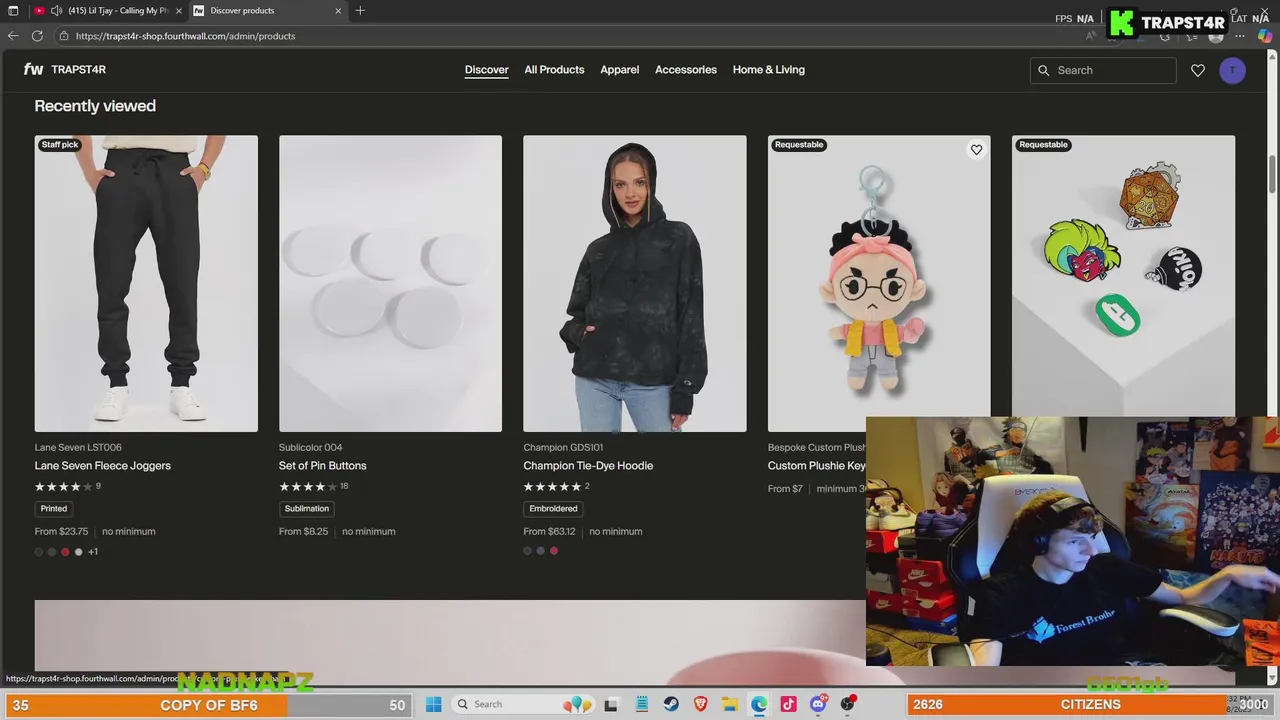Click the browser address bar URL

pyautogui.click(x=185, y=36)
